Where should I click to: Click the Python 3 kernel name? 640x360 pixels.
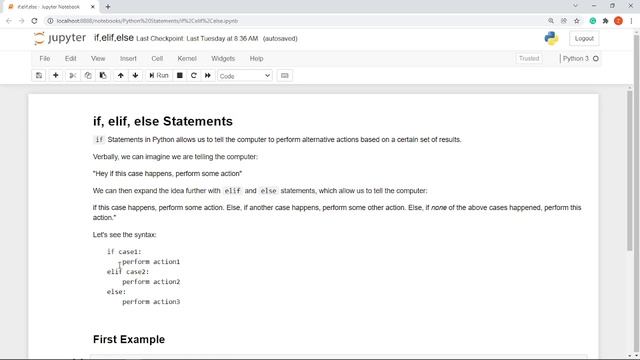[576, 59]
